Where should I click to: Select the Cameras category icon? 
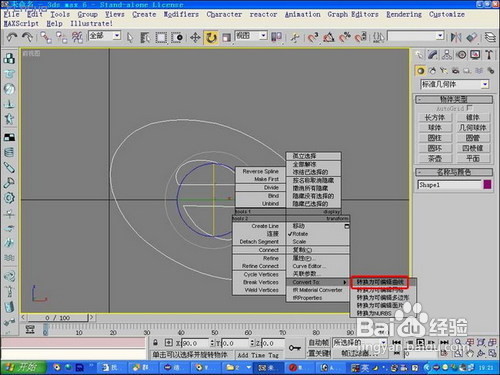455,71
